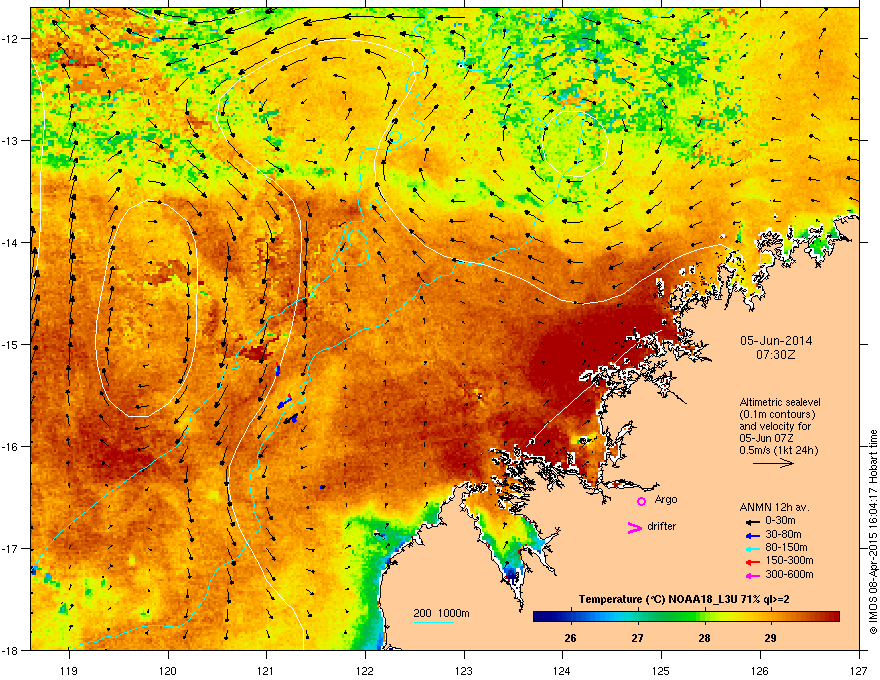
Task: Click the '200 1000m' depth contour label
Action: pyautogui.click(x=442, y=613)
